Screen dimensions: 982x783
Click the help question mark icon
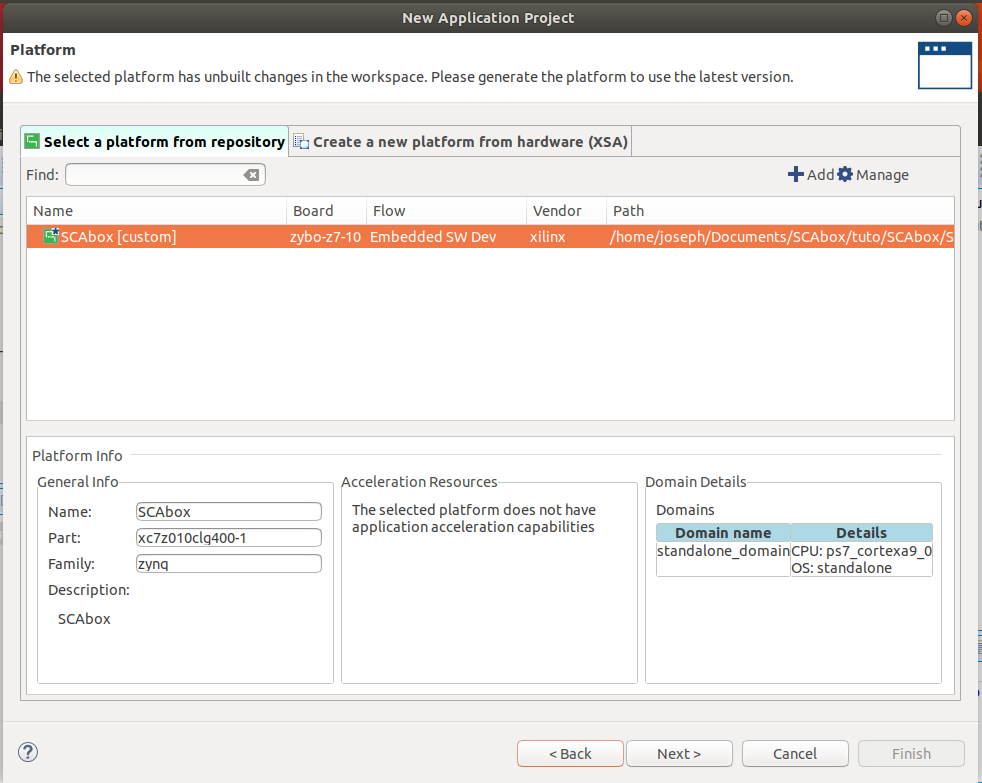click(x=28, y=753)
